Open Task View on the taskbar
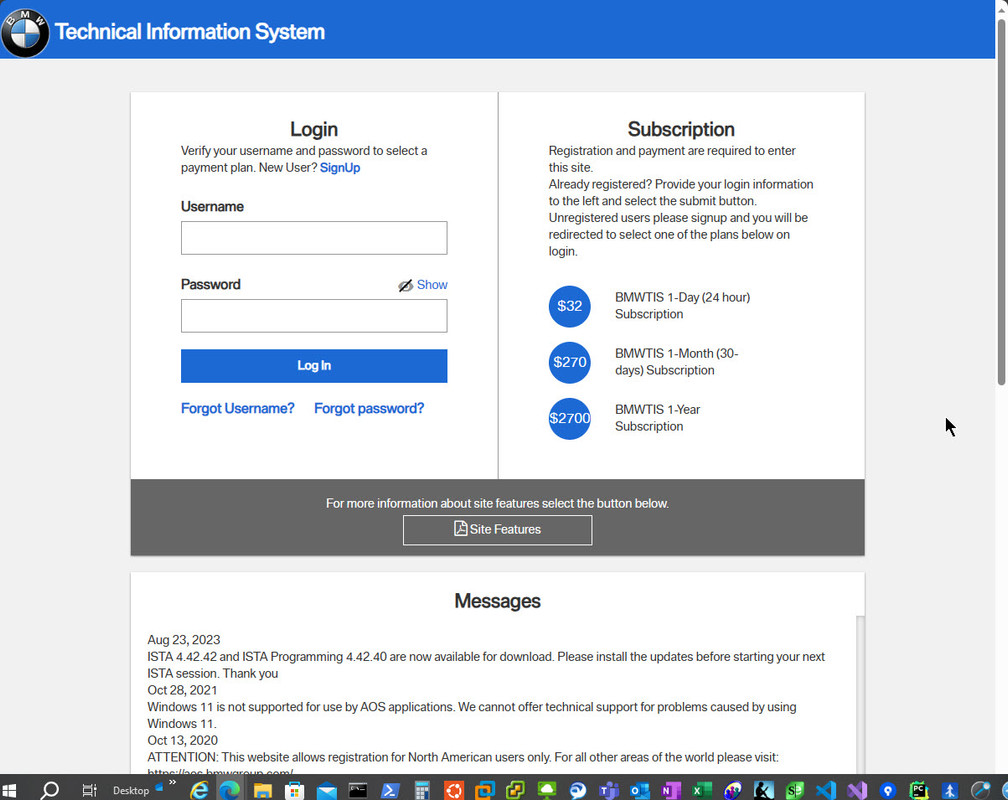This screenshot has width=1008, height=800. pyautogui.click(x=89, y=790)
